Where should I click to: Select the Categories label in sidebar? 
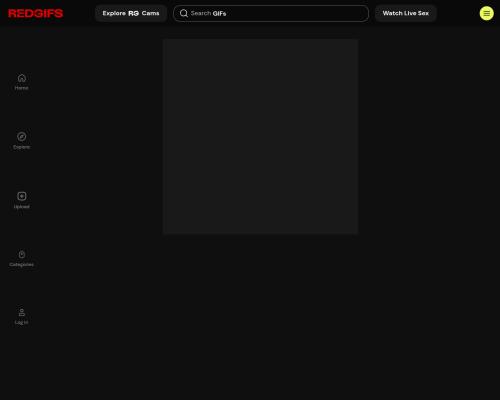22,265
